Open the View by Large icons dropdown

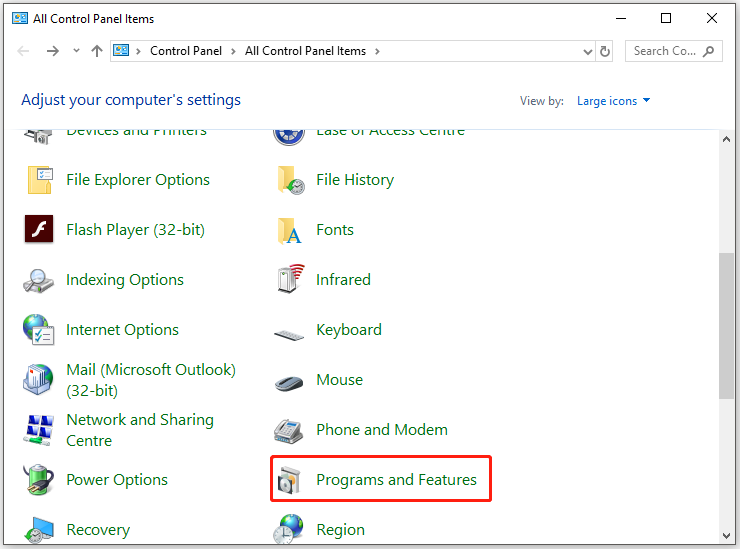(x=614, y=101)
